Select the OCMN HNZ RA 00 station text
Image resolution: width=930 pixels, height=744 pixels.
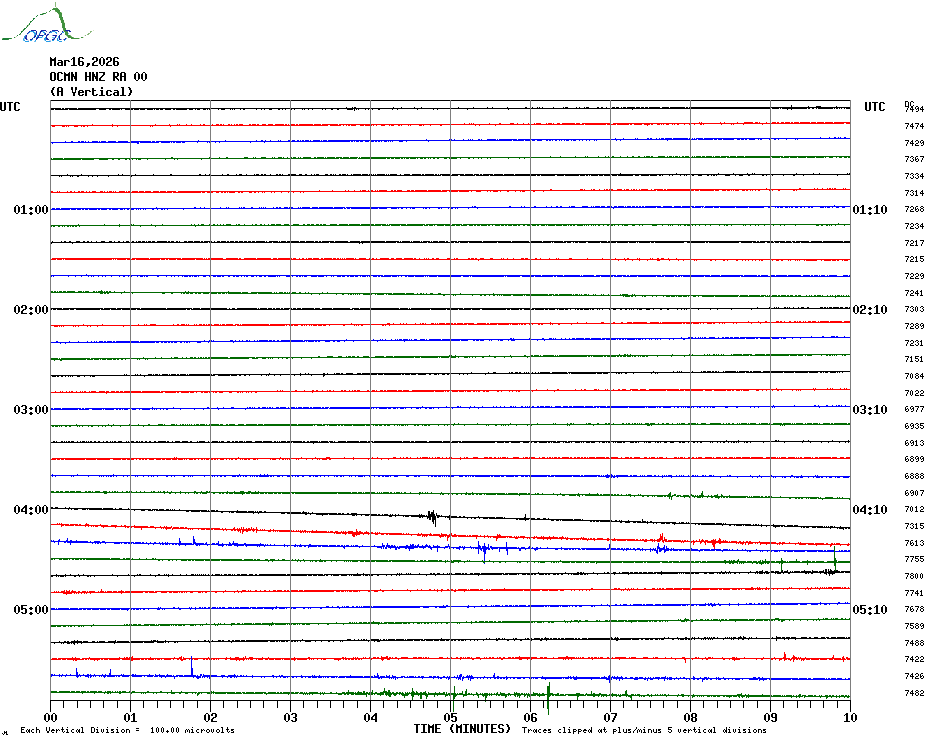tap(98, 77)
